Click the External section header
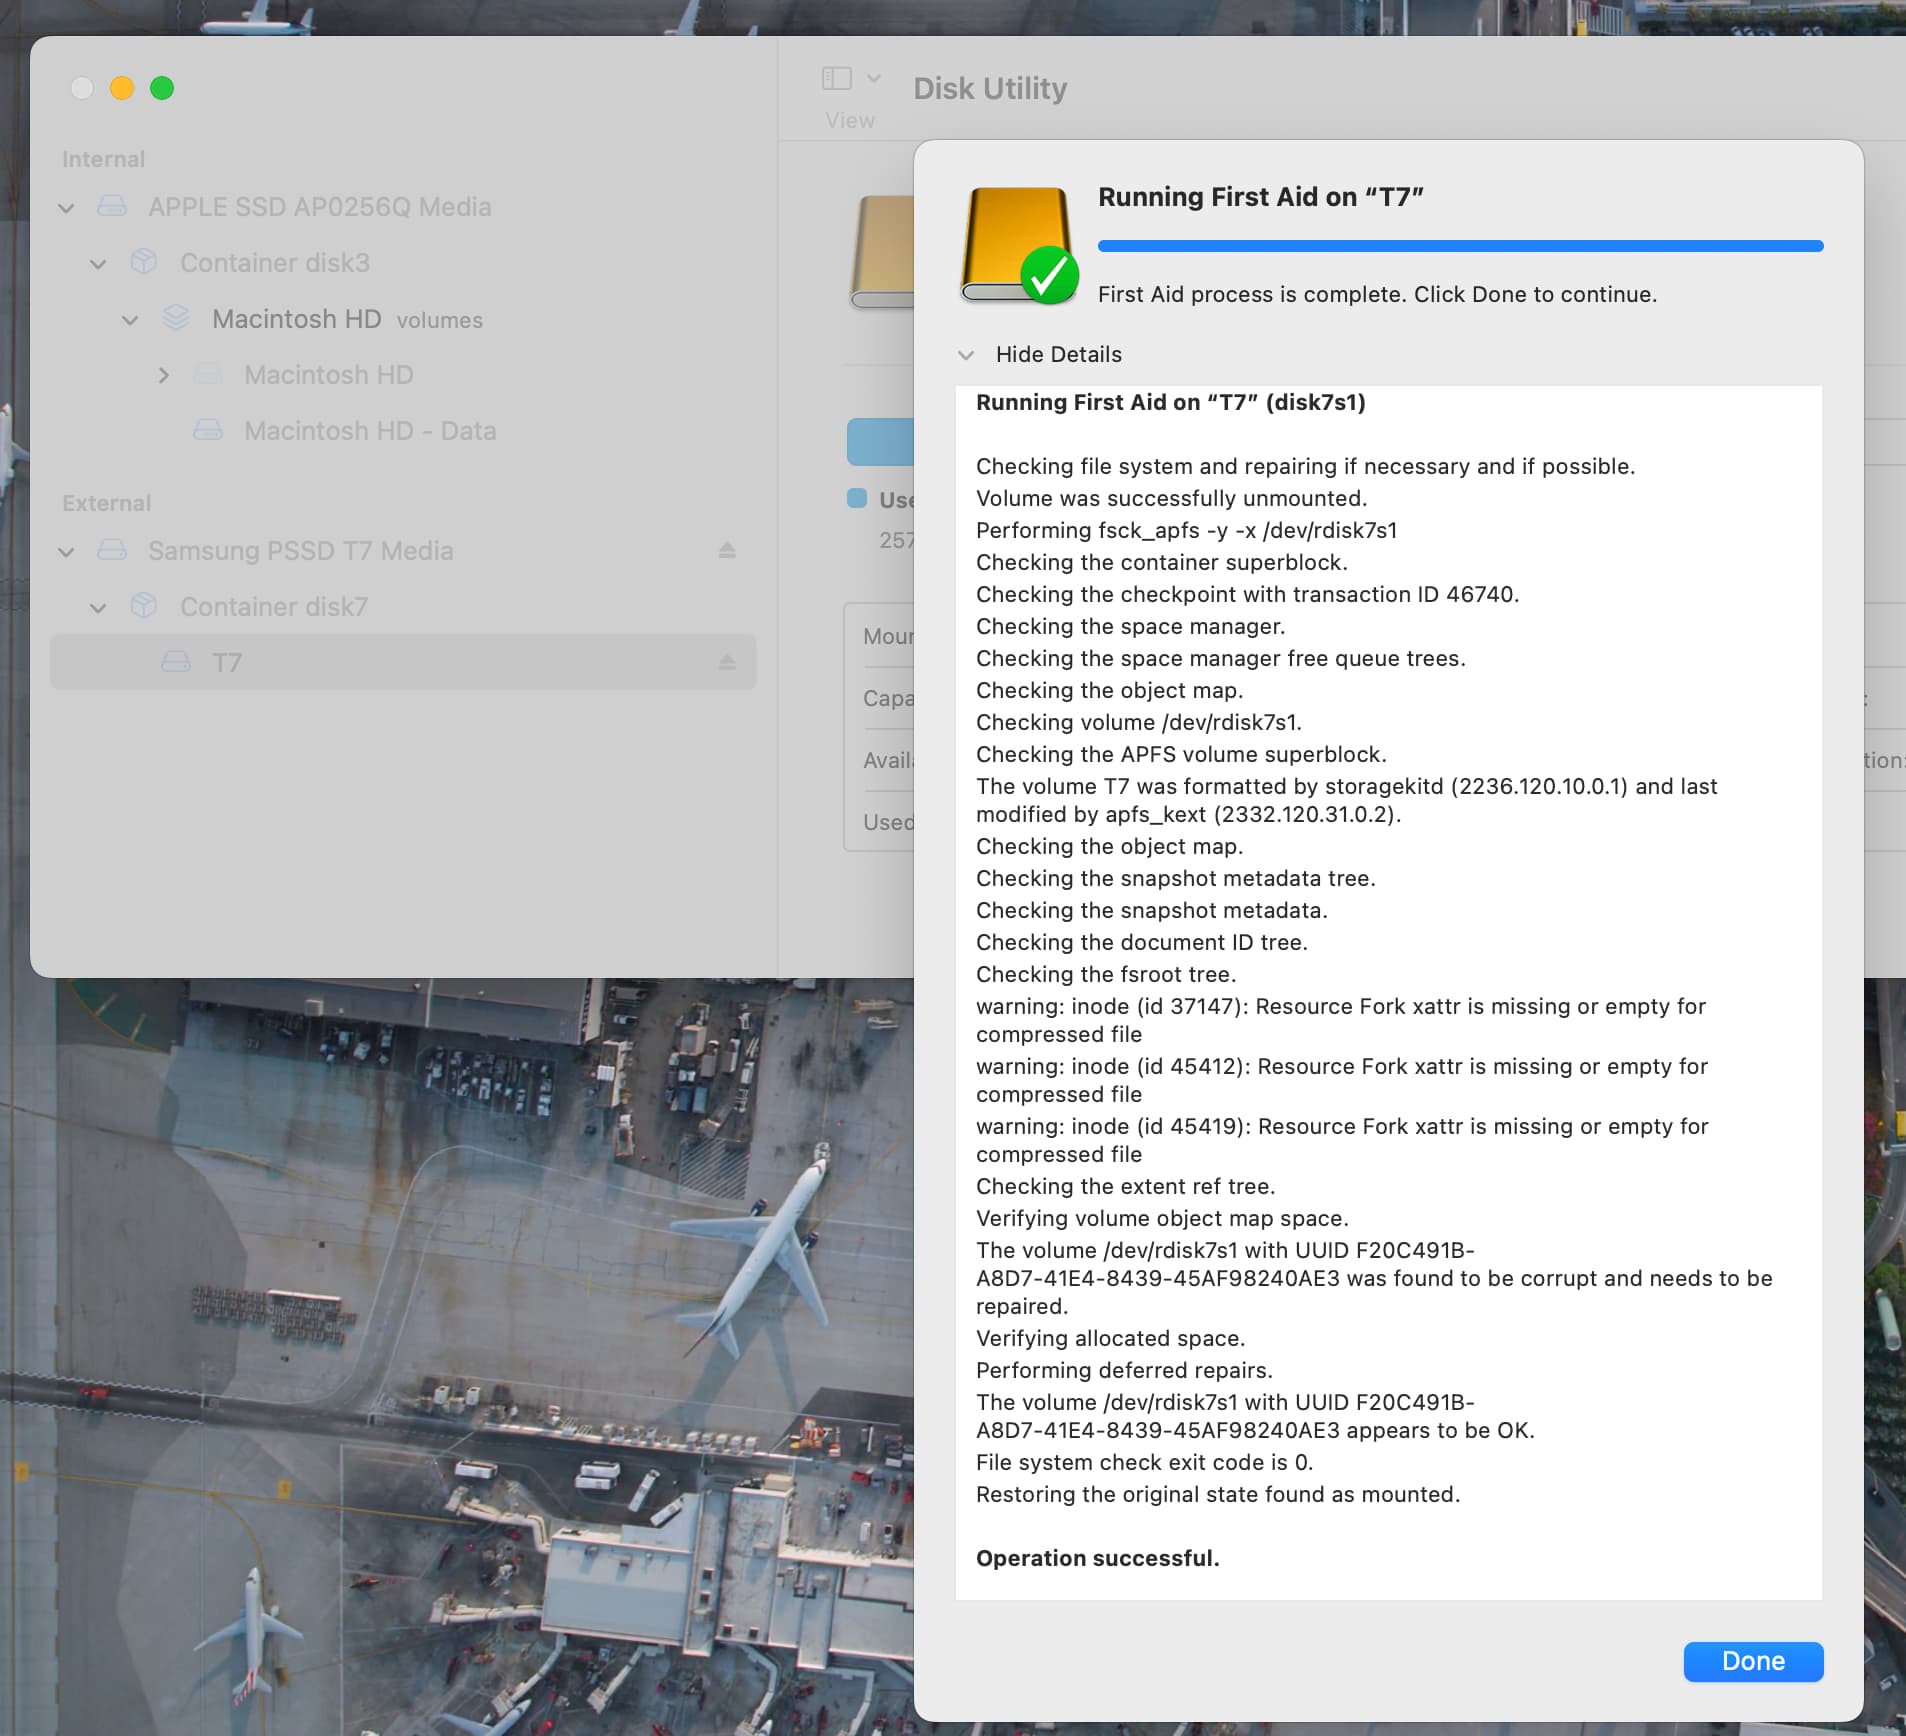1906x1736 pixels. point(106,503)
